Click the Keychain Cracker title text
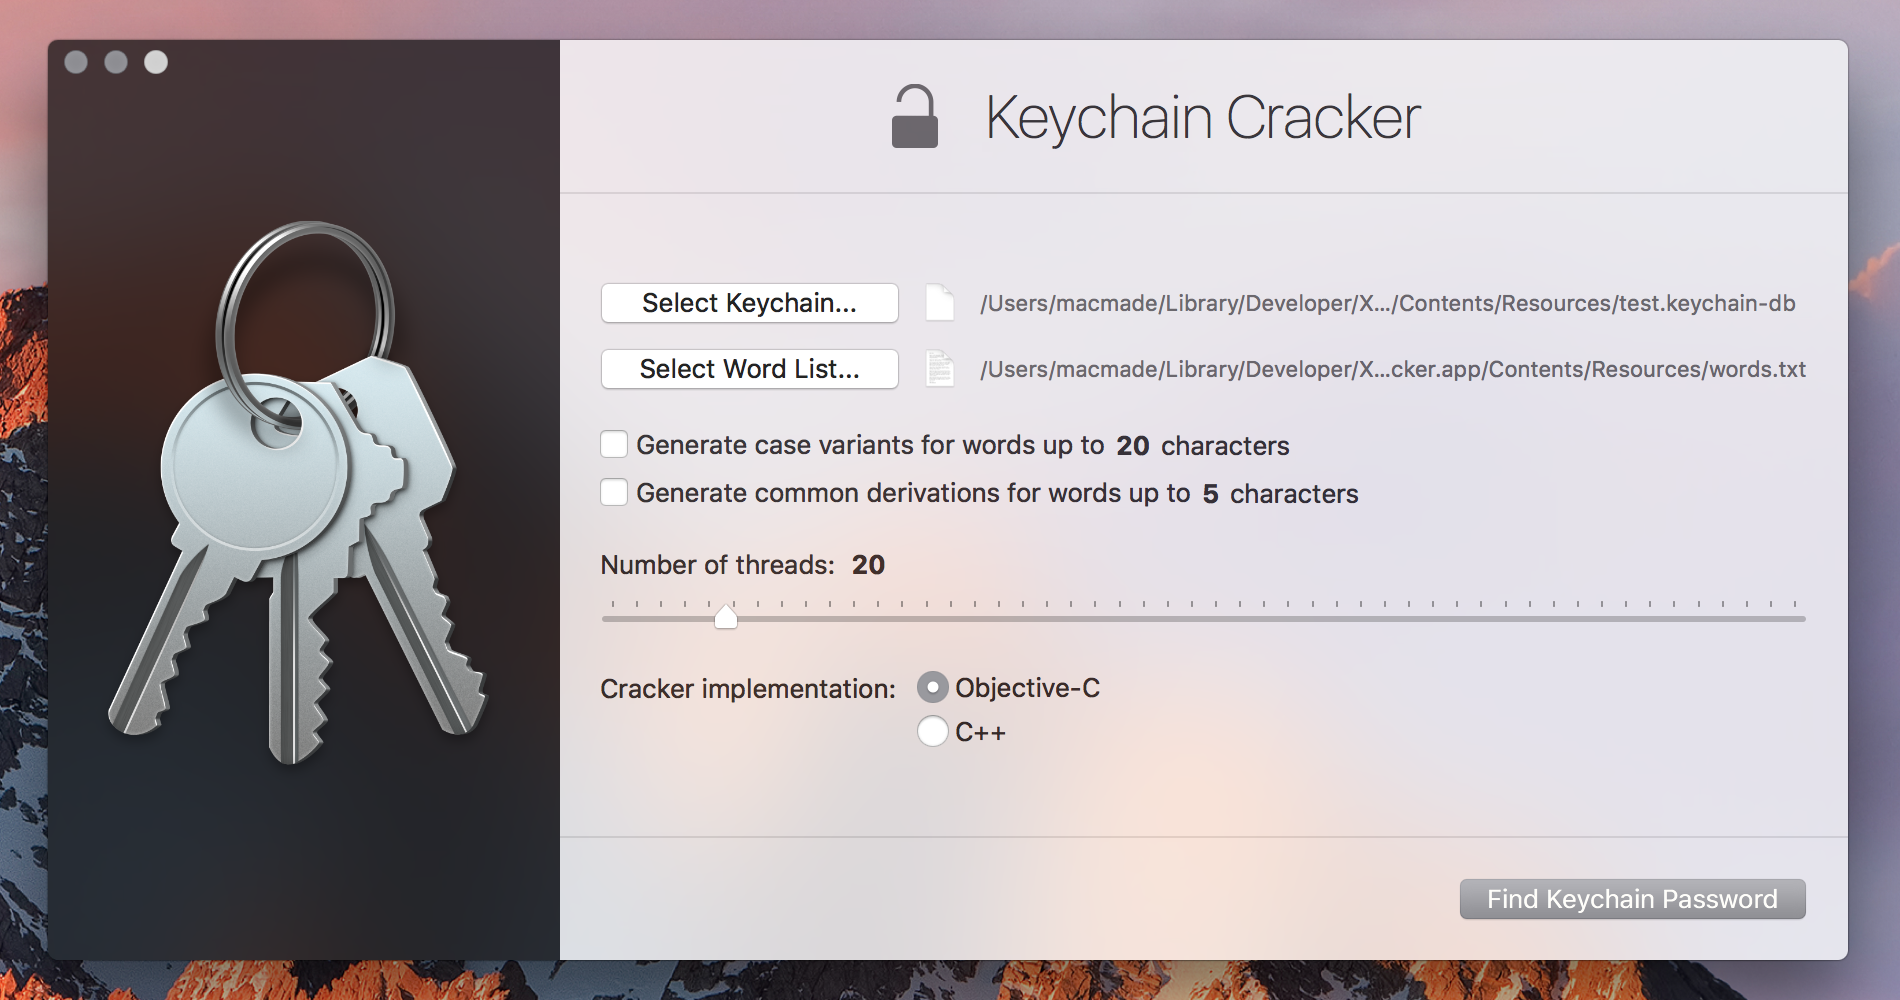1900x1000 pixels. pyautogui.click(x=1201, y=115)
